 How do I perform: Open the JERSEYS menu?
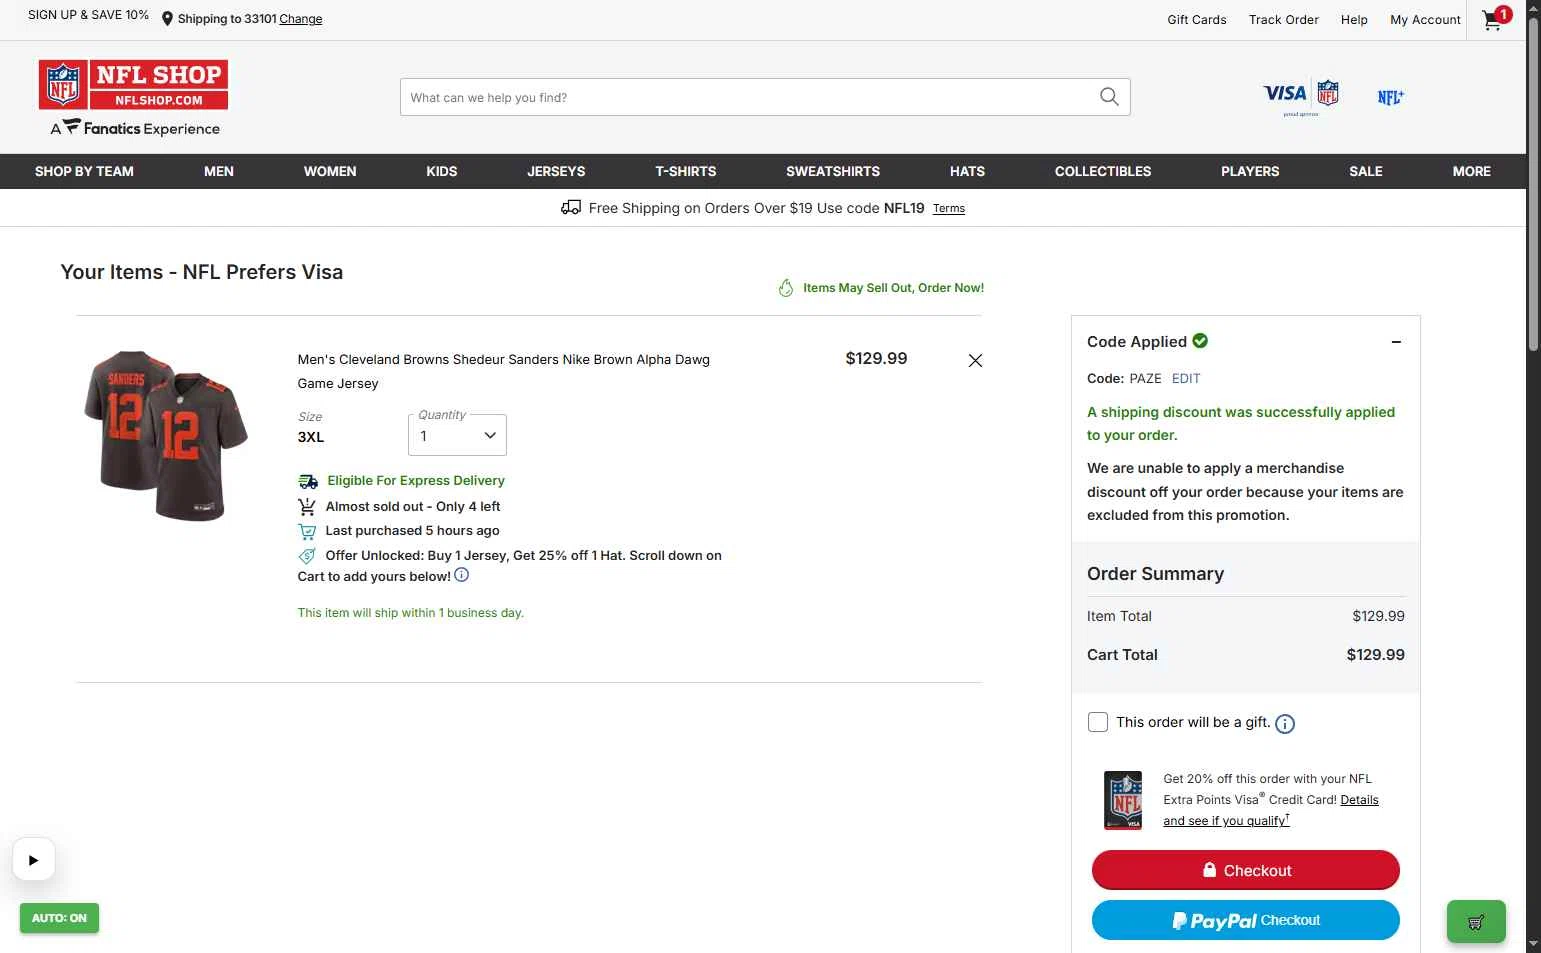pos(556,171)
